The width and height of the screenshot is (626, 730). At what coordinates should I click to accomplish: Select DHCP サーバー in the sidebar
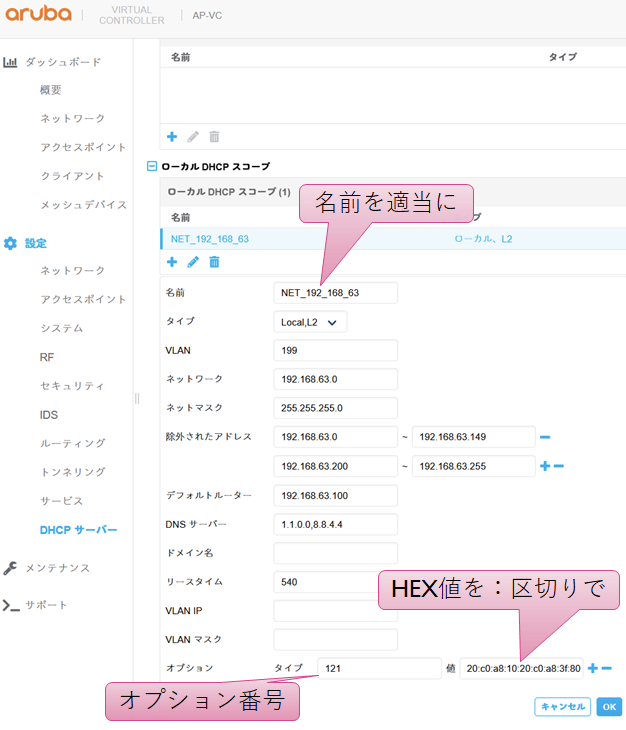pyautogui.click(x=78, y=530)
